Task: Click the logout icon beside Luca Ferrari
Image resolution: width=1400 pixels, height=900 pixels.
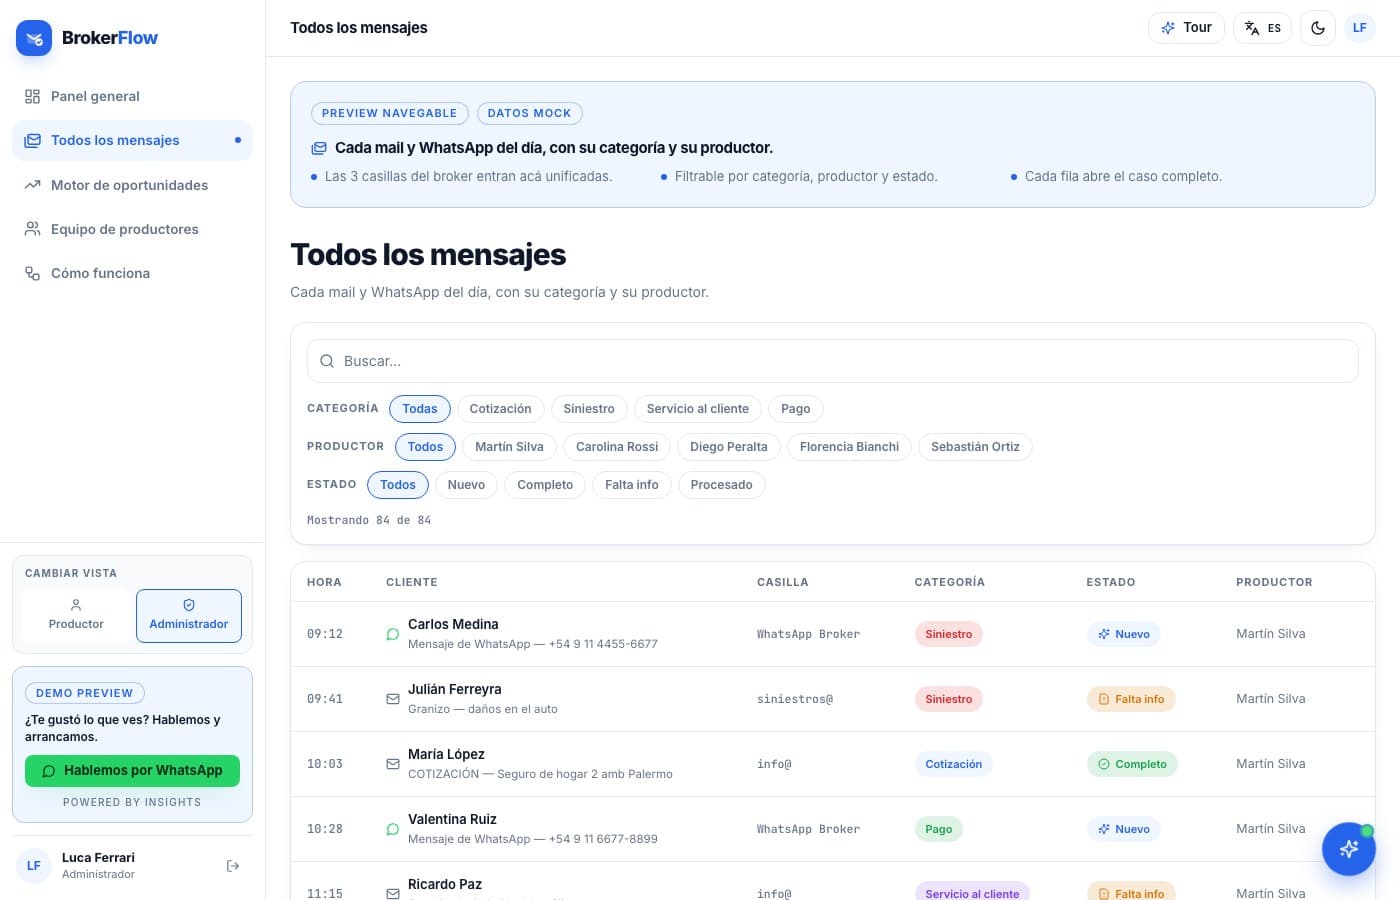Action: pos(233,866)
